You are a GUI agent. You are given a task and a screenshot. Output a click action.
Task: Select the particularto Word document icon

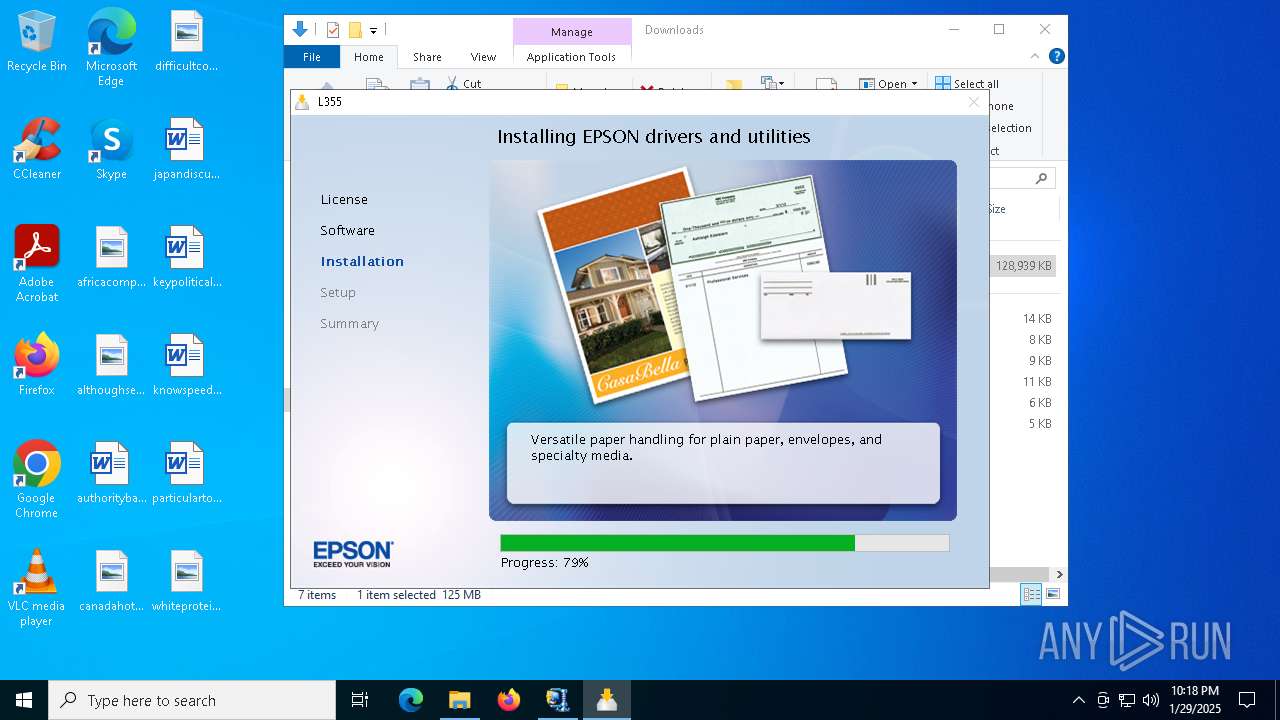click(186, 474)
